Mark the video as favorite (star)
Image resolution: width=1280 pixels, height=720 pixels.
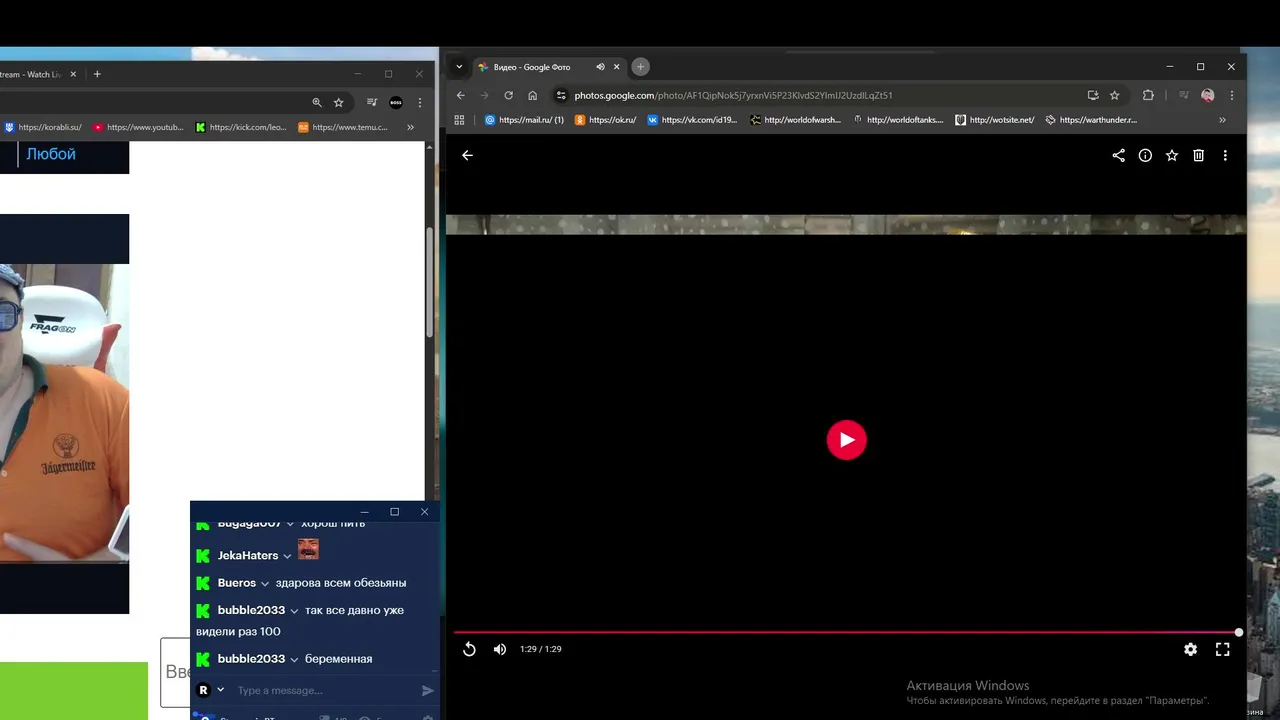[1171, 155]
